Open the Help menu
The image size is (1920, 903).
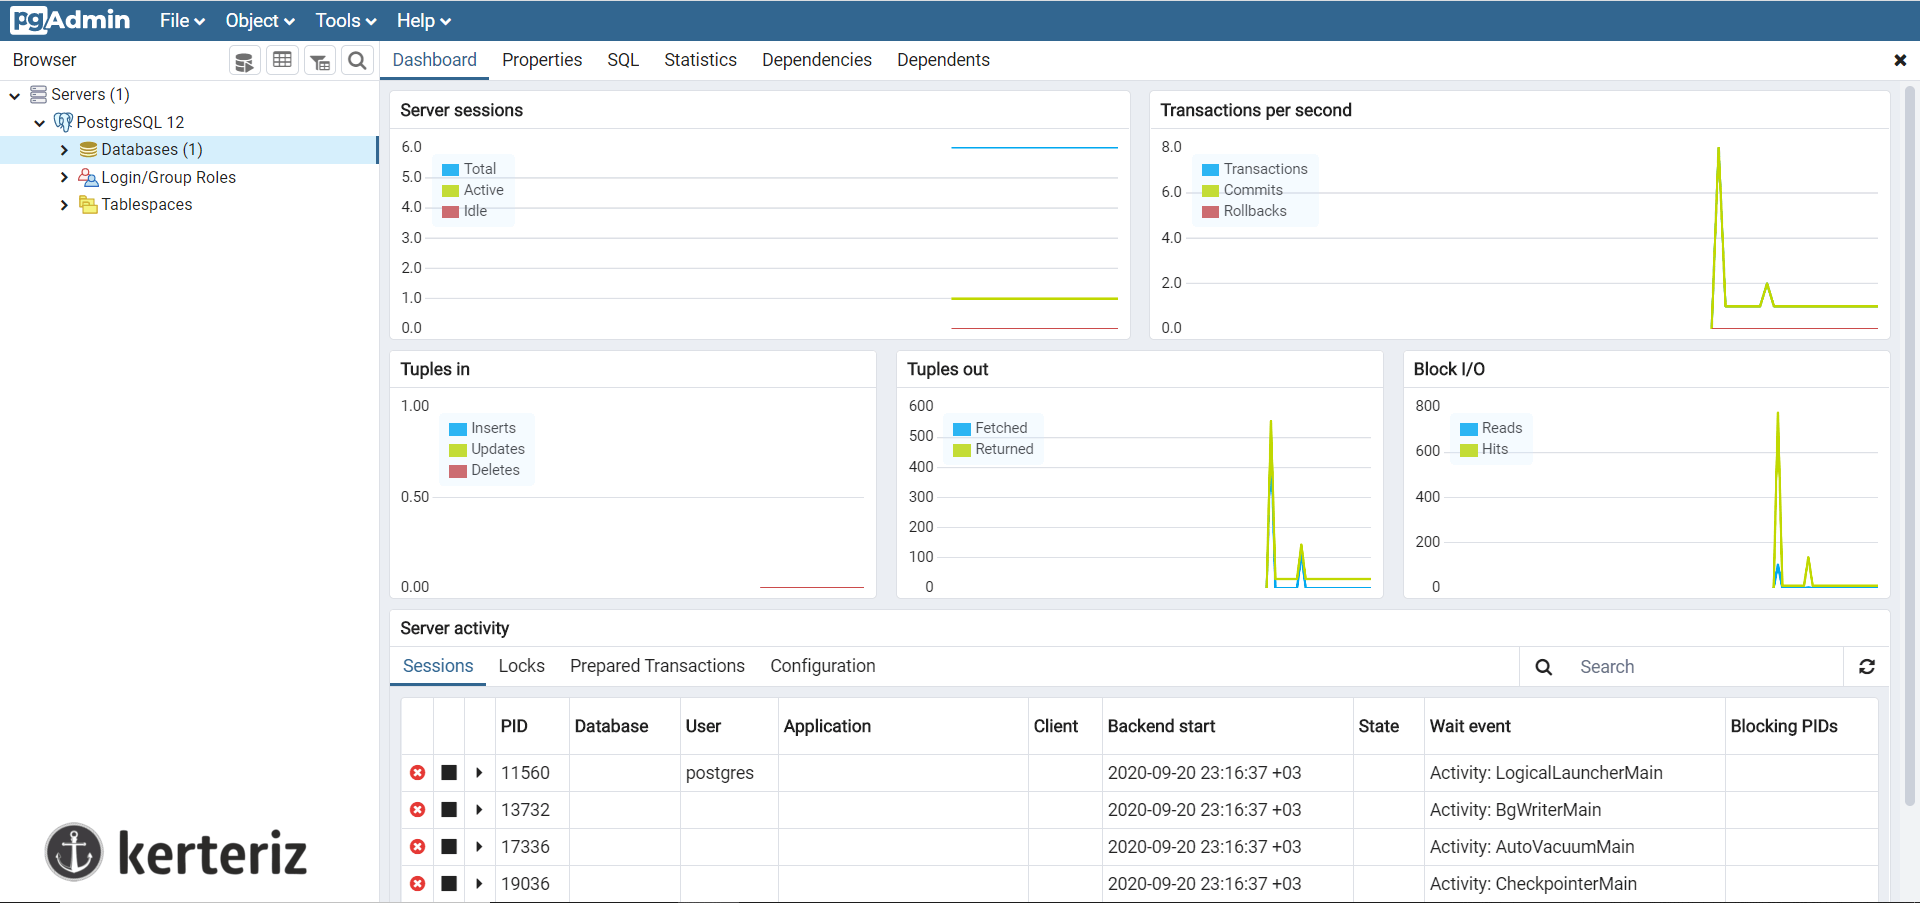424,21
